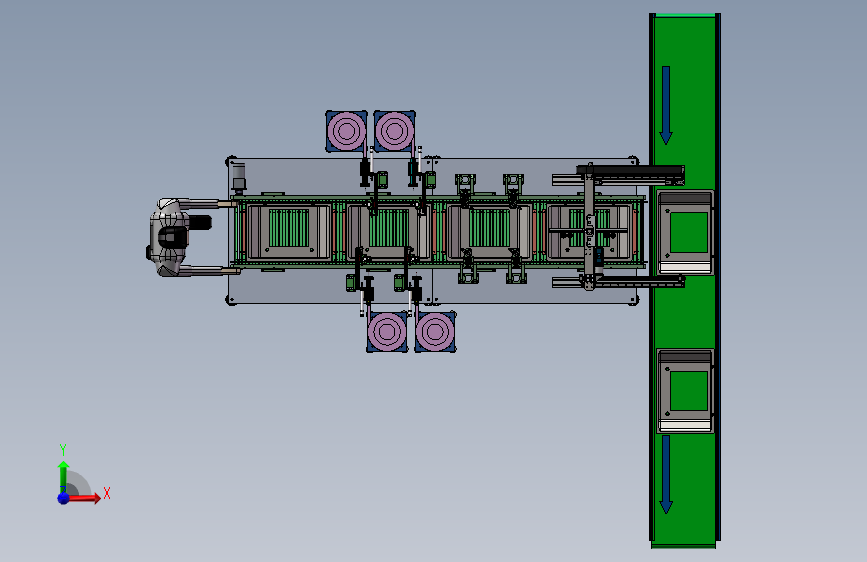The image size is (867, 562).
Task: Select the upper-right purple reel feeder
Action: pyautogui.click(x=394, y=131)
